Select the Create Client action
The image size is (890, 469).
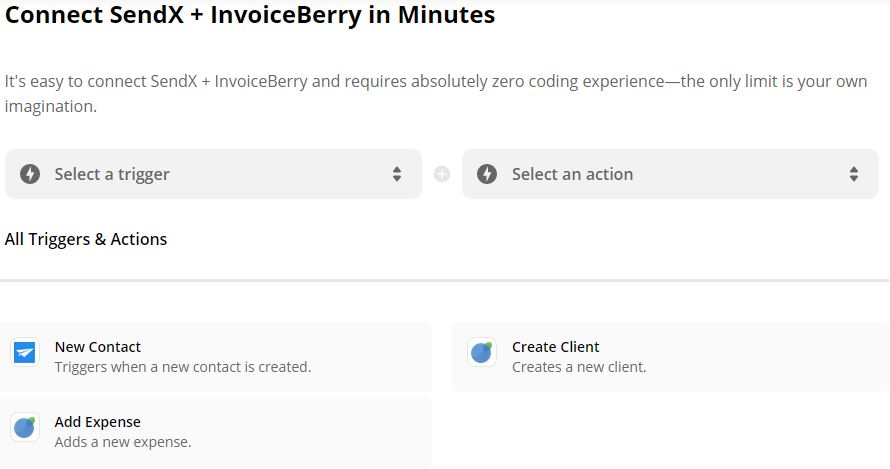[670, 357]
